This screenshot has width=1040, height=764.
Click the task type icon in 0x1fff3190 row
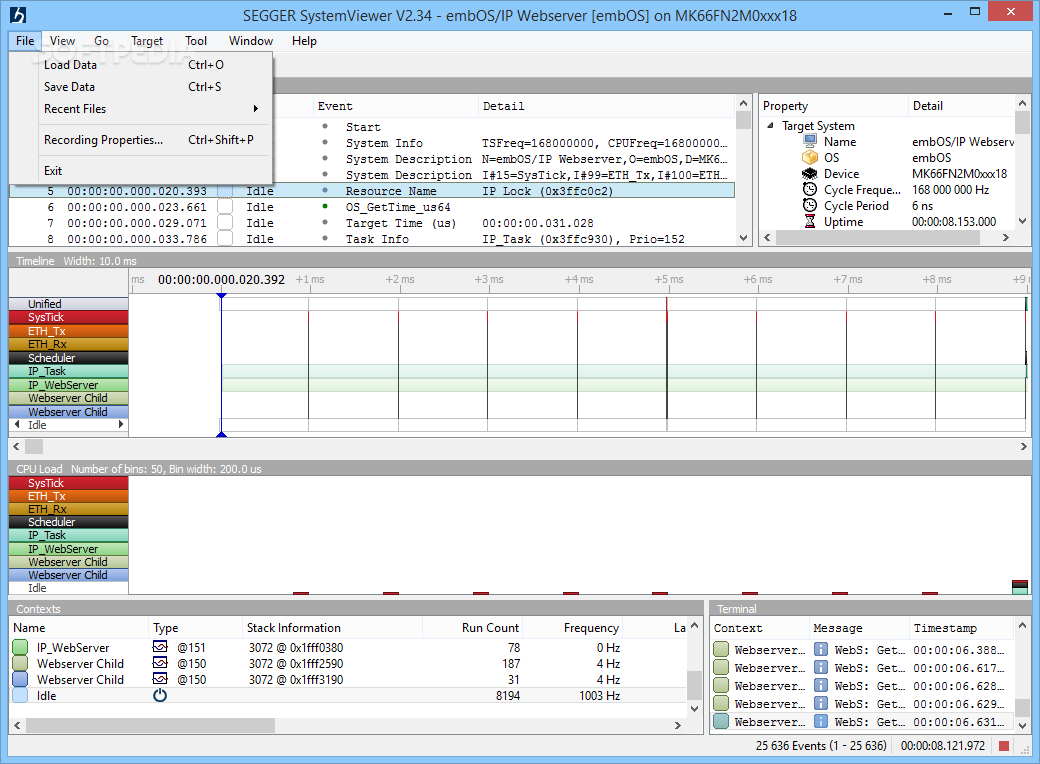[160, 678]
